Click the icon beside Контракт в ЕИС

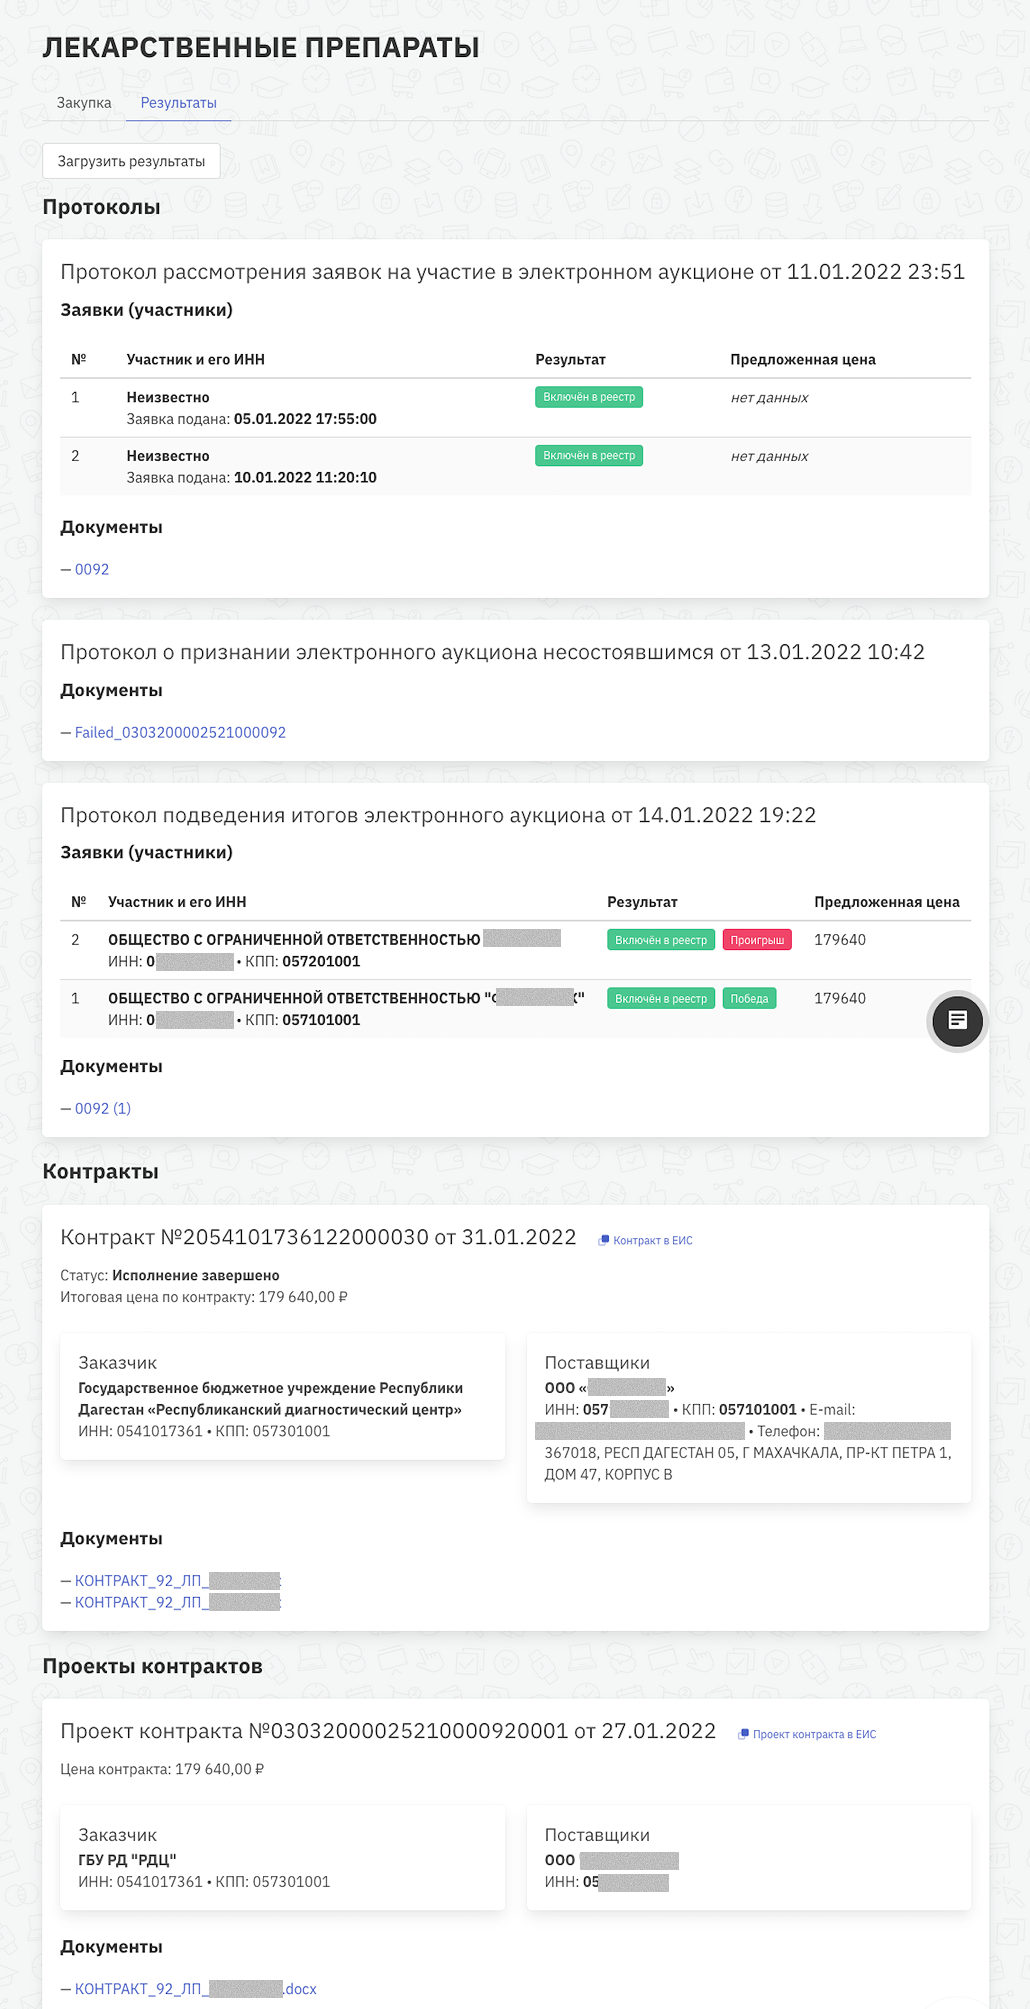point(604,1241)
